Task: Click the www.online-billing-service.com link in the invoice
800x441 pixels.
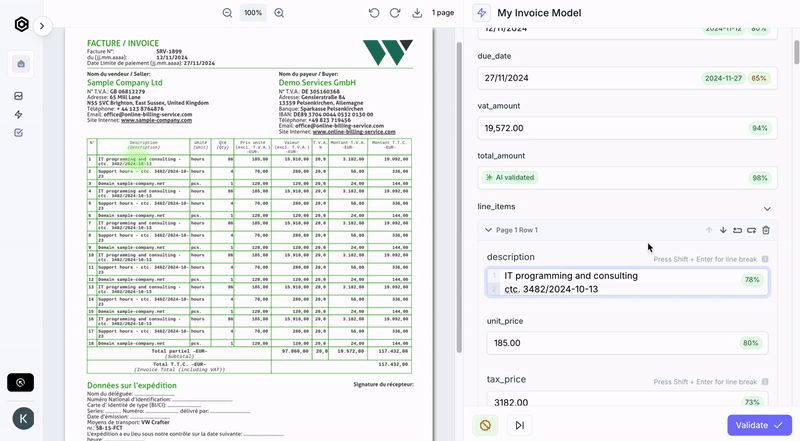Action: coord(354,132)
